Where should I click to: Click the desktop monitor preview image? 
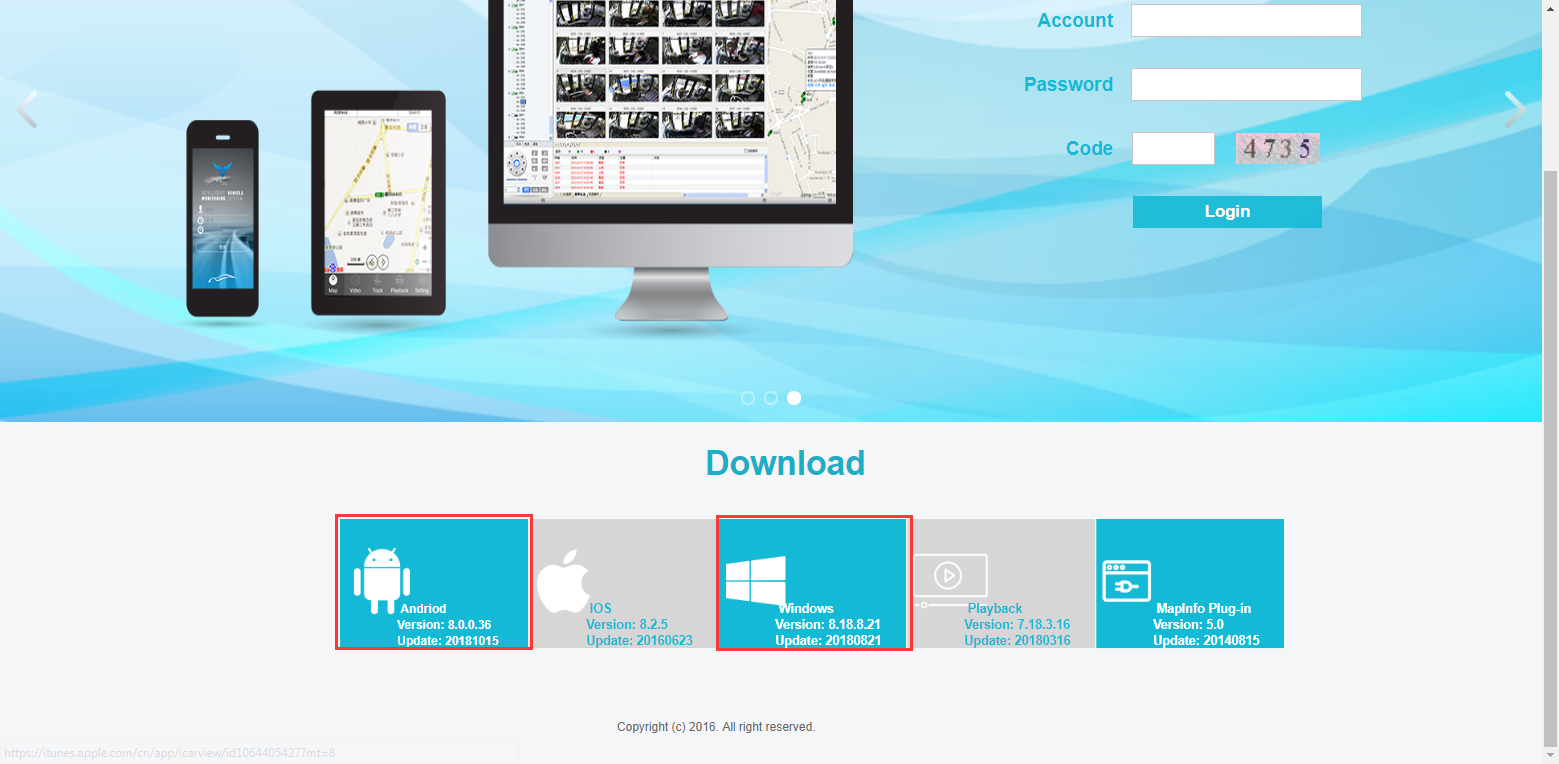[670, 160]
